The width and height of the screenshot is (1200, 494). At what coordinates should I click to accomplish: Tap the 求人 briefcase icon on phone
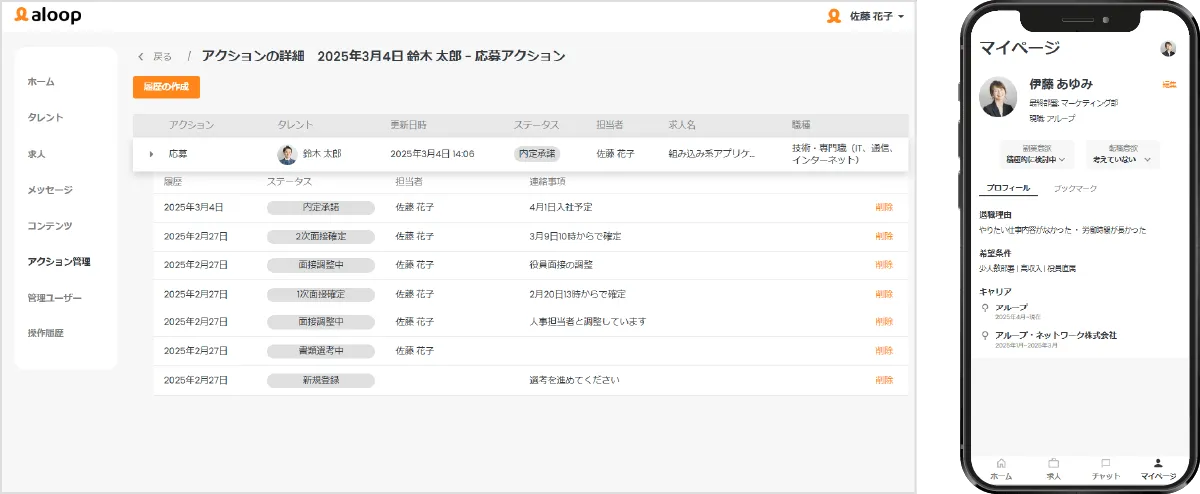[x=1053, y=463]
